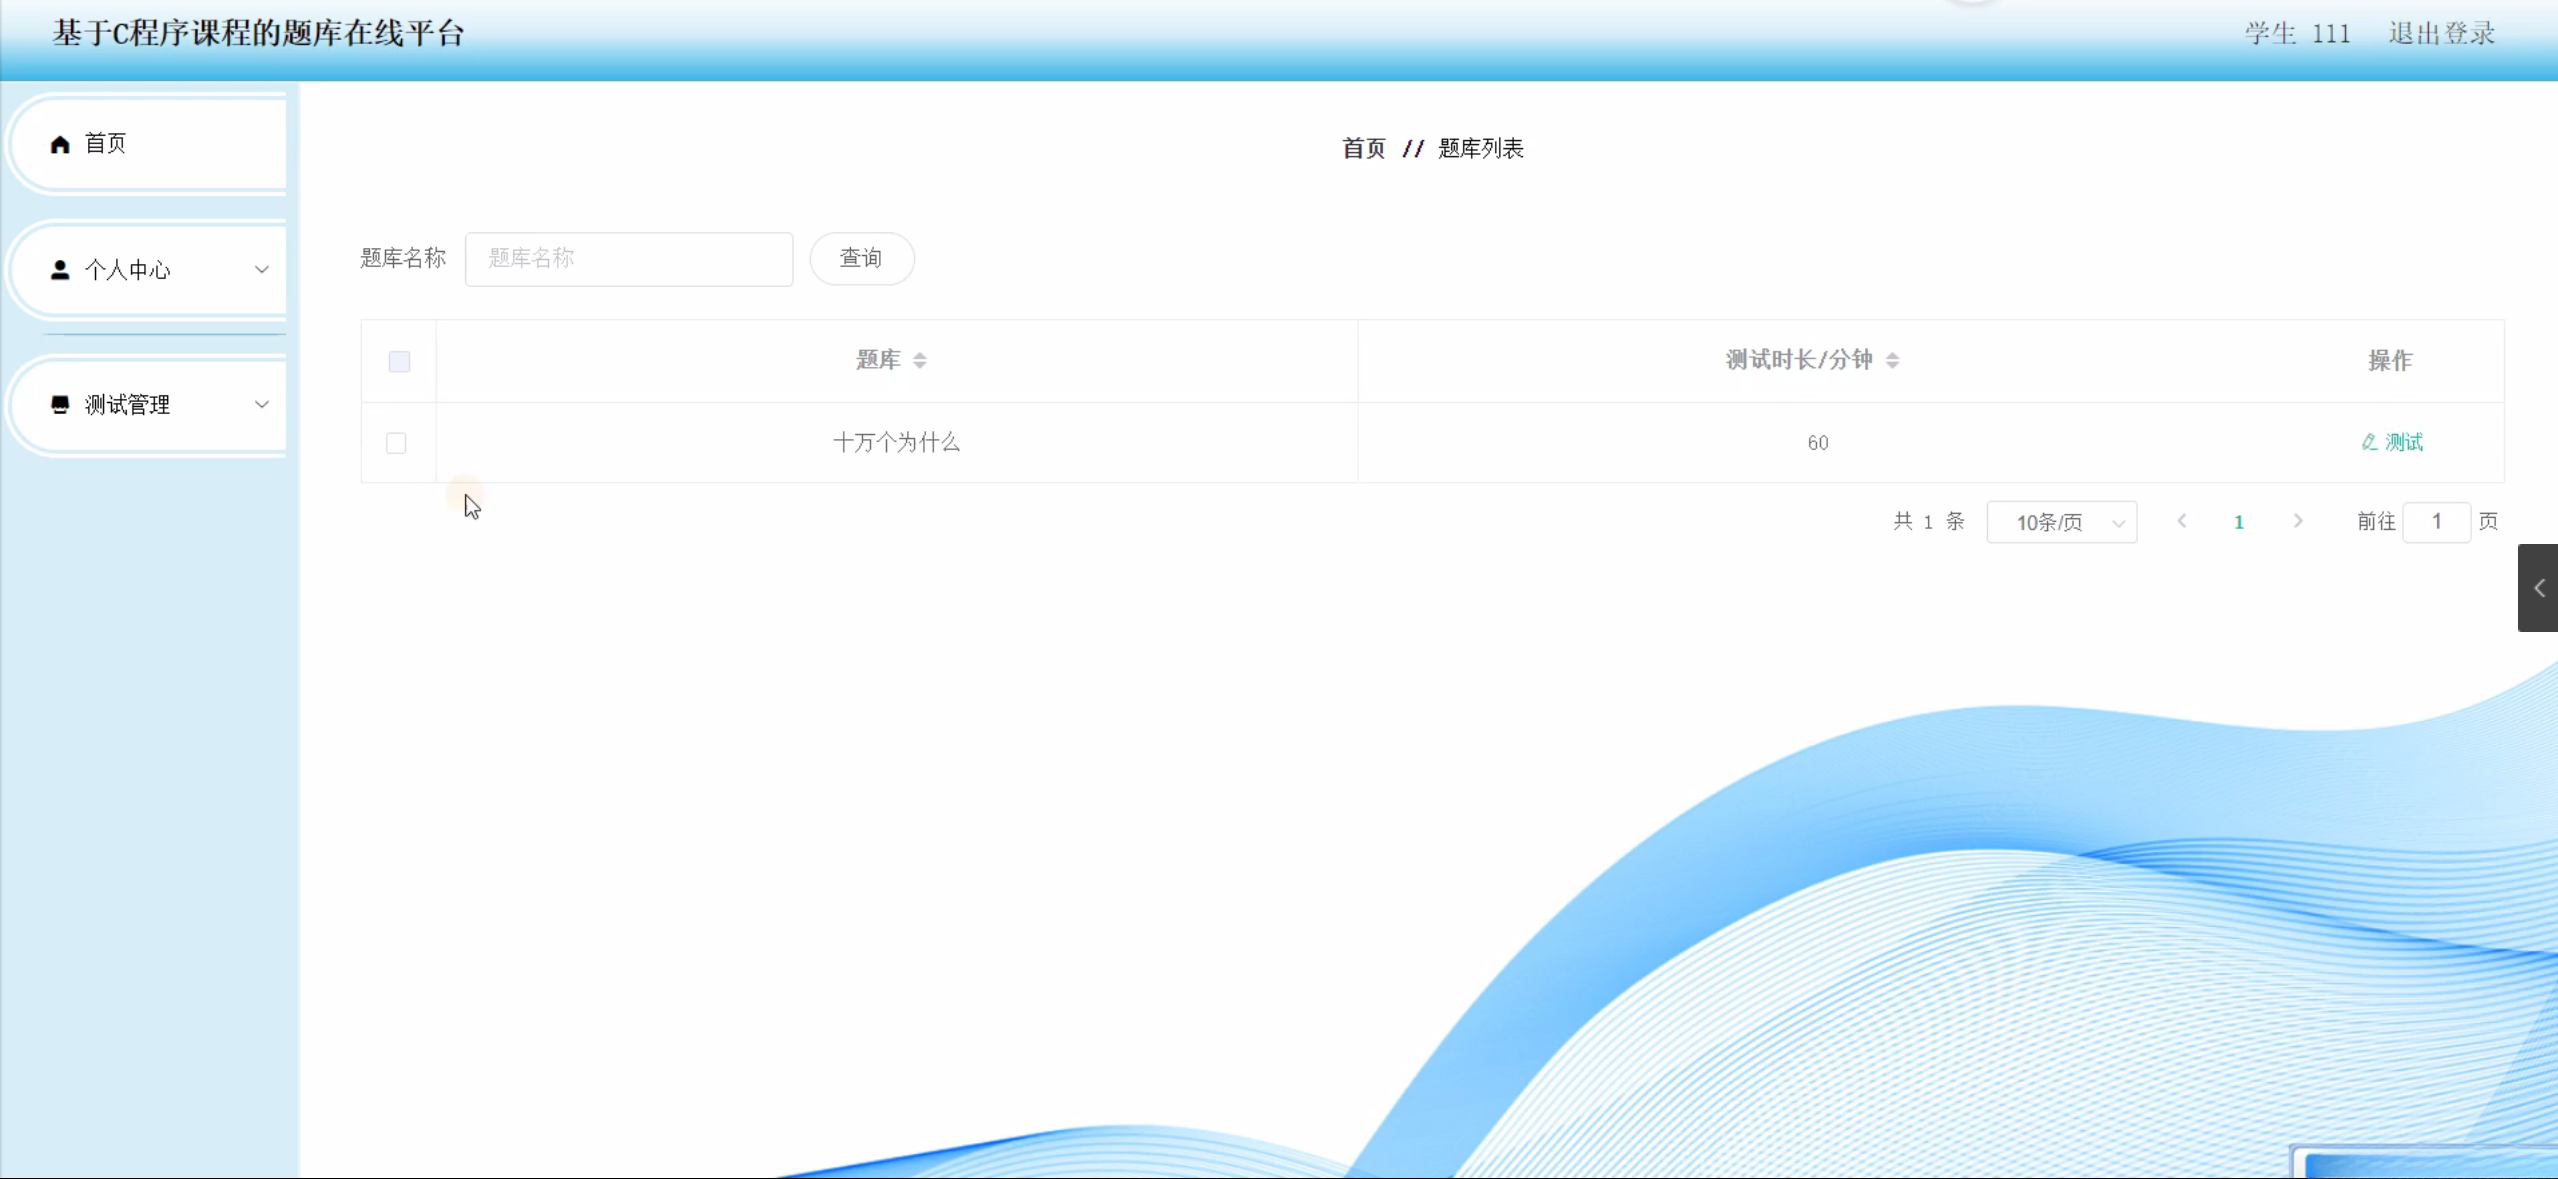Click the page jump number field
The width and height of the screenshot is (2558, 1179).
pyautogui.click(x=2436, y=522)
